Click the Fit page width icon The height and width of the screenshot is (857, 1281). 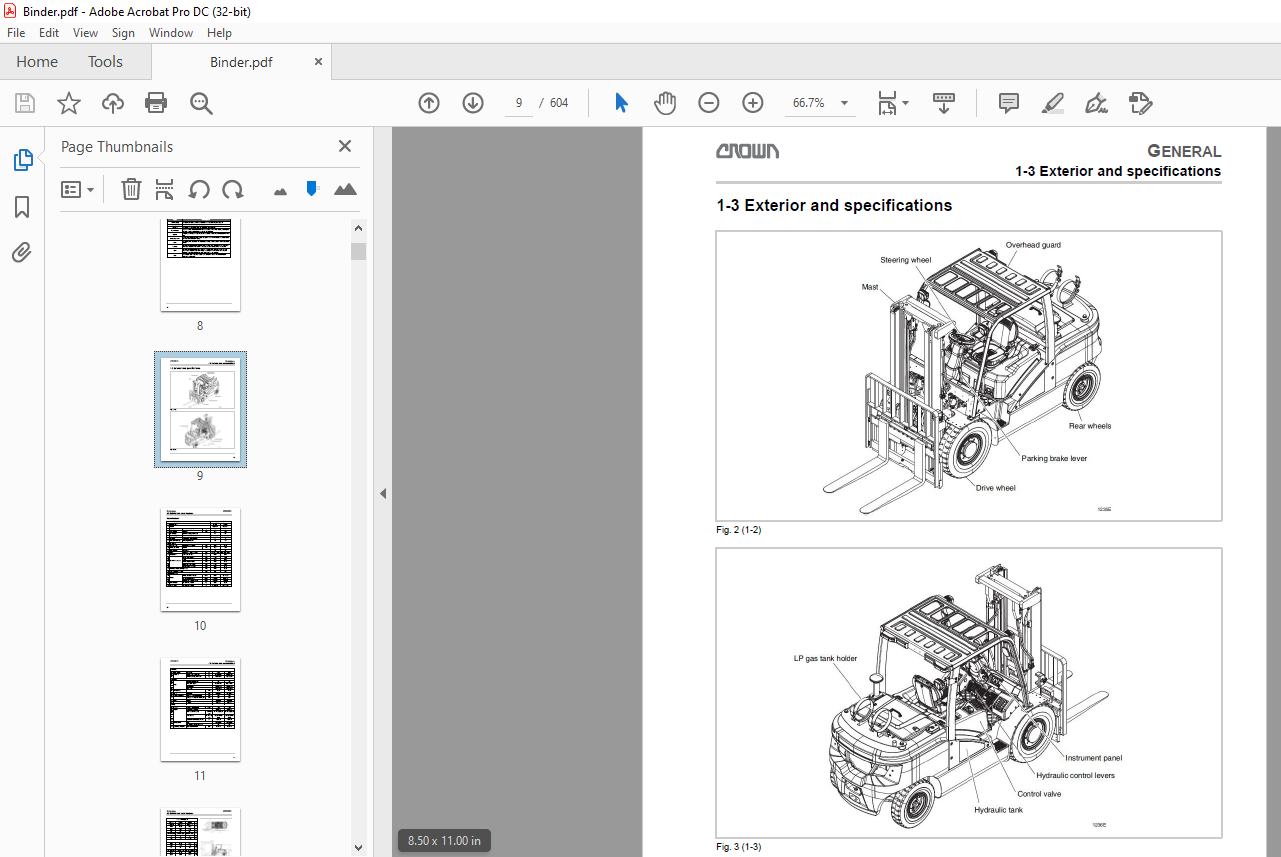(x=887, y=103)
